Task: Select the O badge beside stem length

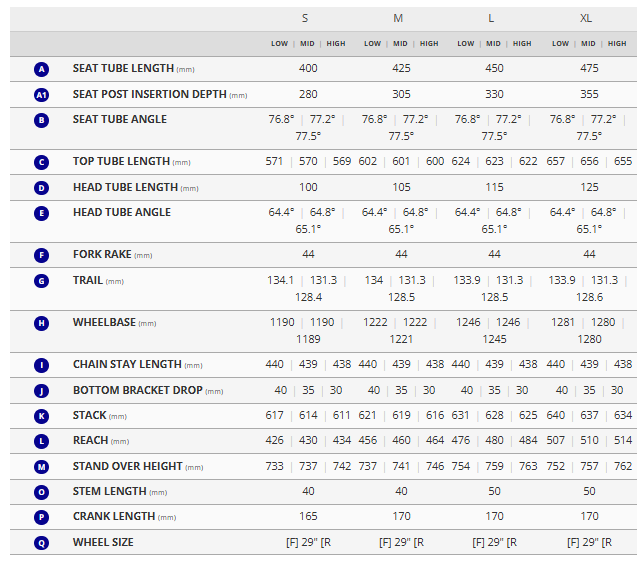Action: click(x=41, y=492)
